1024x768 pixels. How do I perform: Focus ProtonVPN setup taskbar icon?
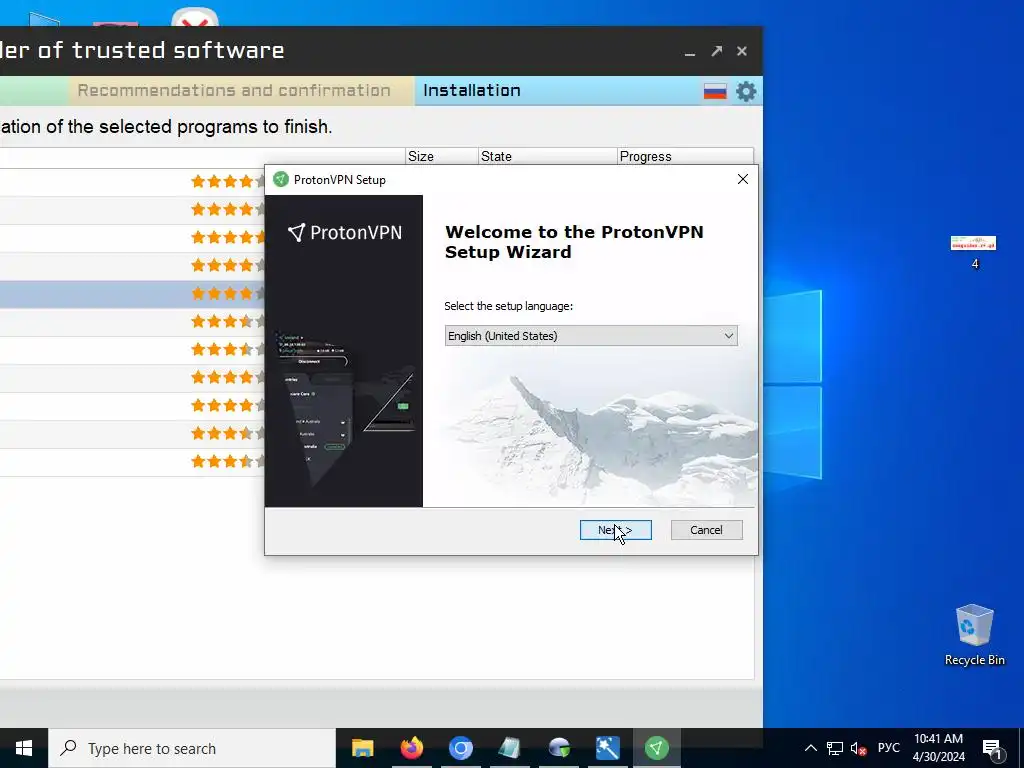pos(656,748)
